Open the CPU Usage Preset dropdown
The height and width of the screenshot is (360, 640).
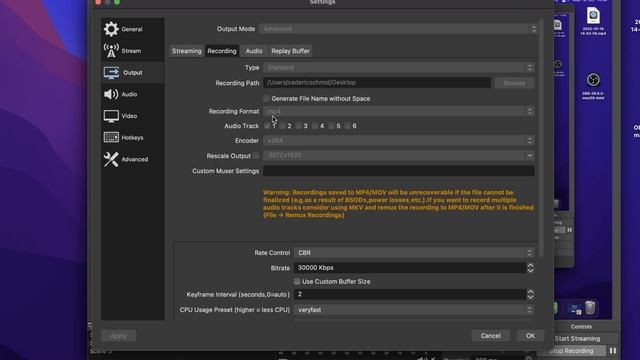click(413, 310)
